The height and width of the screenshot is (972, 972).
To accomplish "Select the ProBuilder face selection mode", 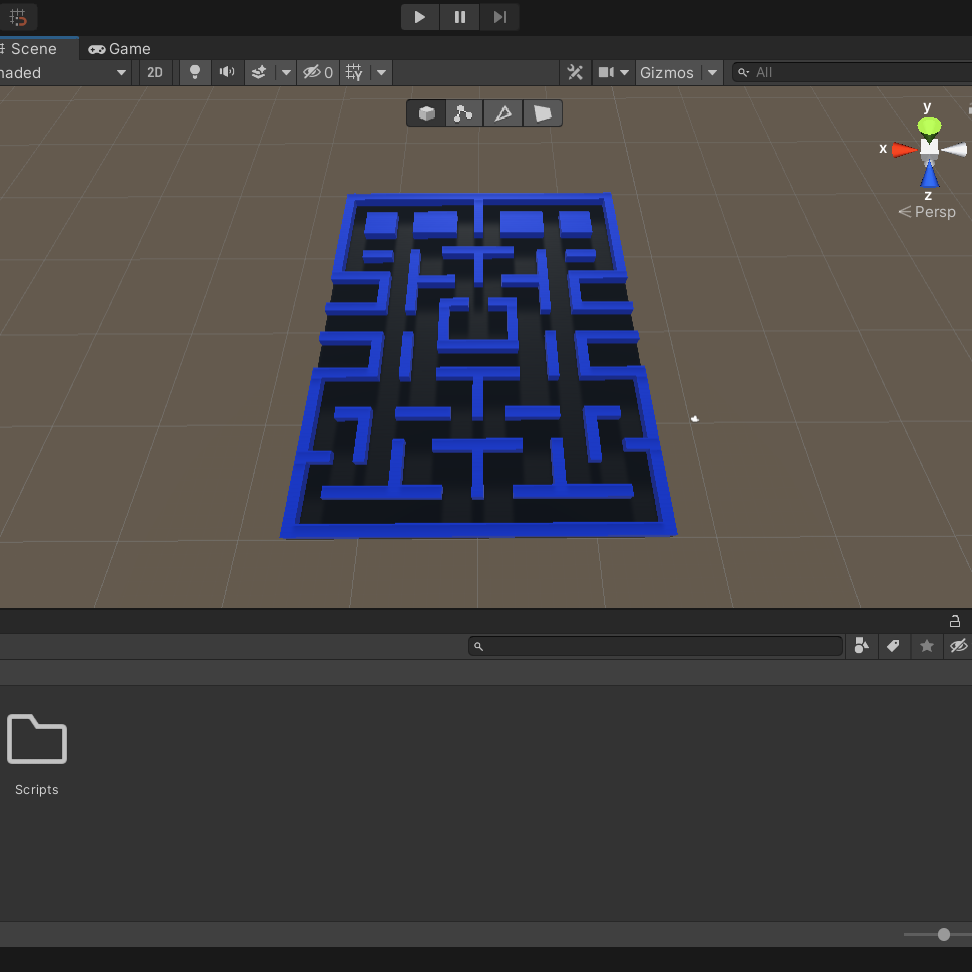I will 542,113.
